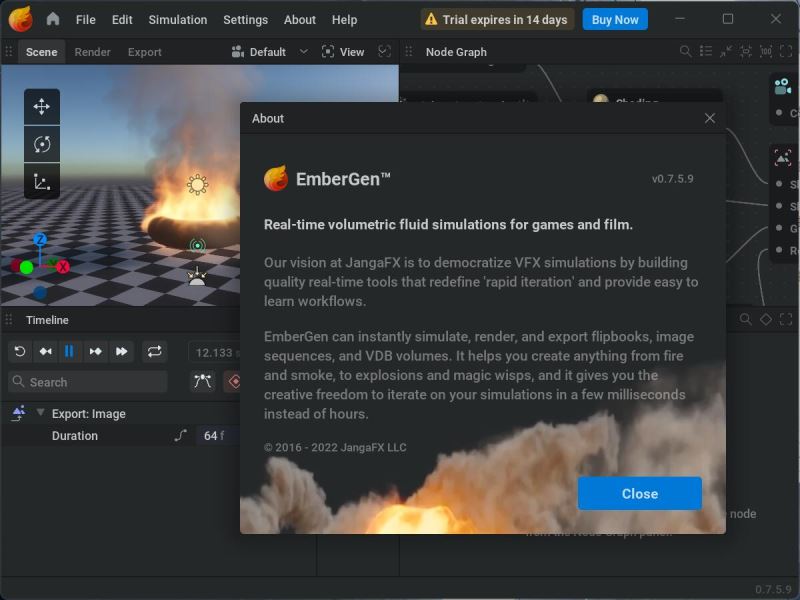The width and height of the screenshot is (800, 600).
Task: Click the trial expiration warning badge
Action: click(x=496, y=19)
